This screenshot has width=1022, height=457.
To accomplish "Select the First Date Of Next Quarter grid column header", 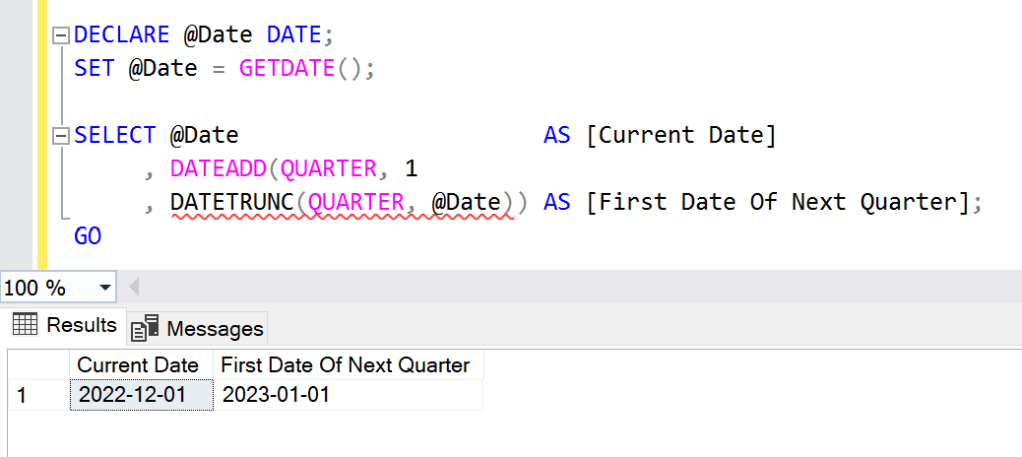I will pos(346,365).
